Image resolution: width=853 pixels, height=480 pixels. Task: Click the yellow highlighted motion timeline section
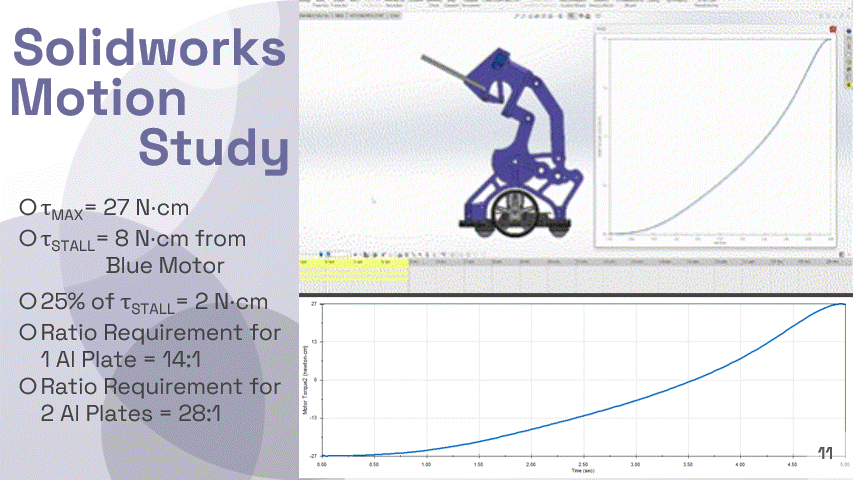click(354, 270)
